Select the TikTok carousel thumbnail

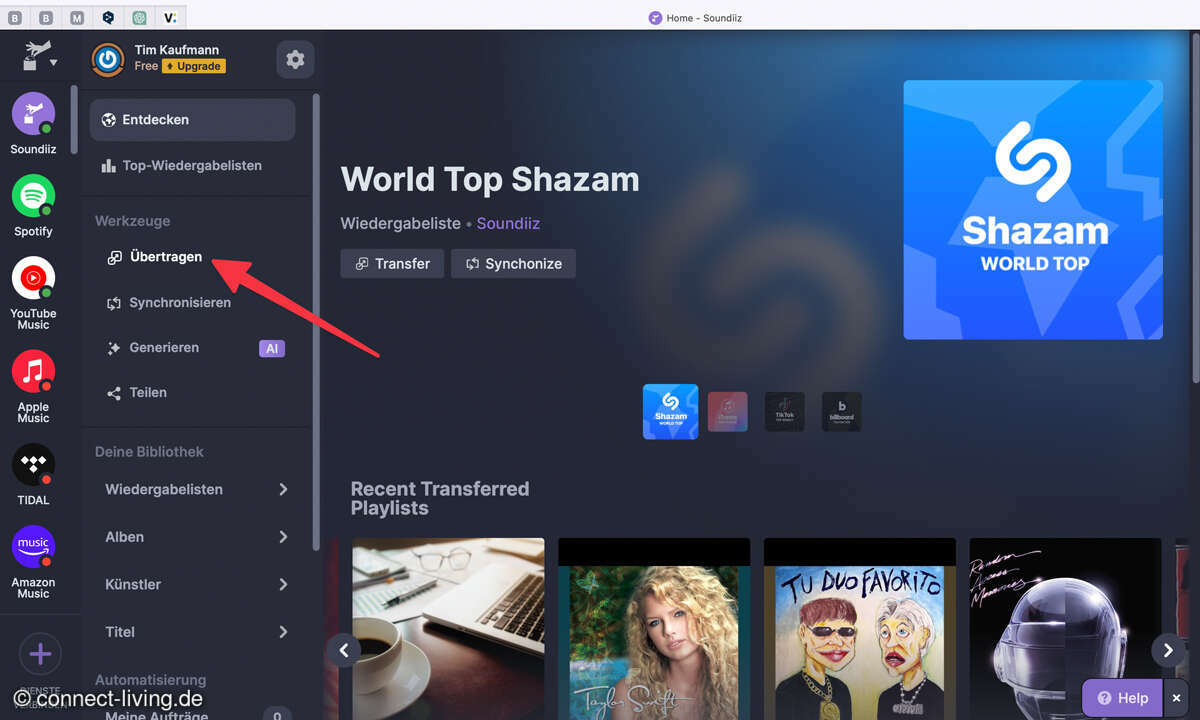click(785, 411)
